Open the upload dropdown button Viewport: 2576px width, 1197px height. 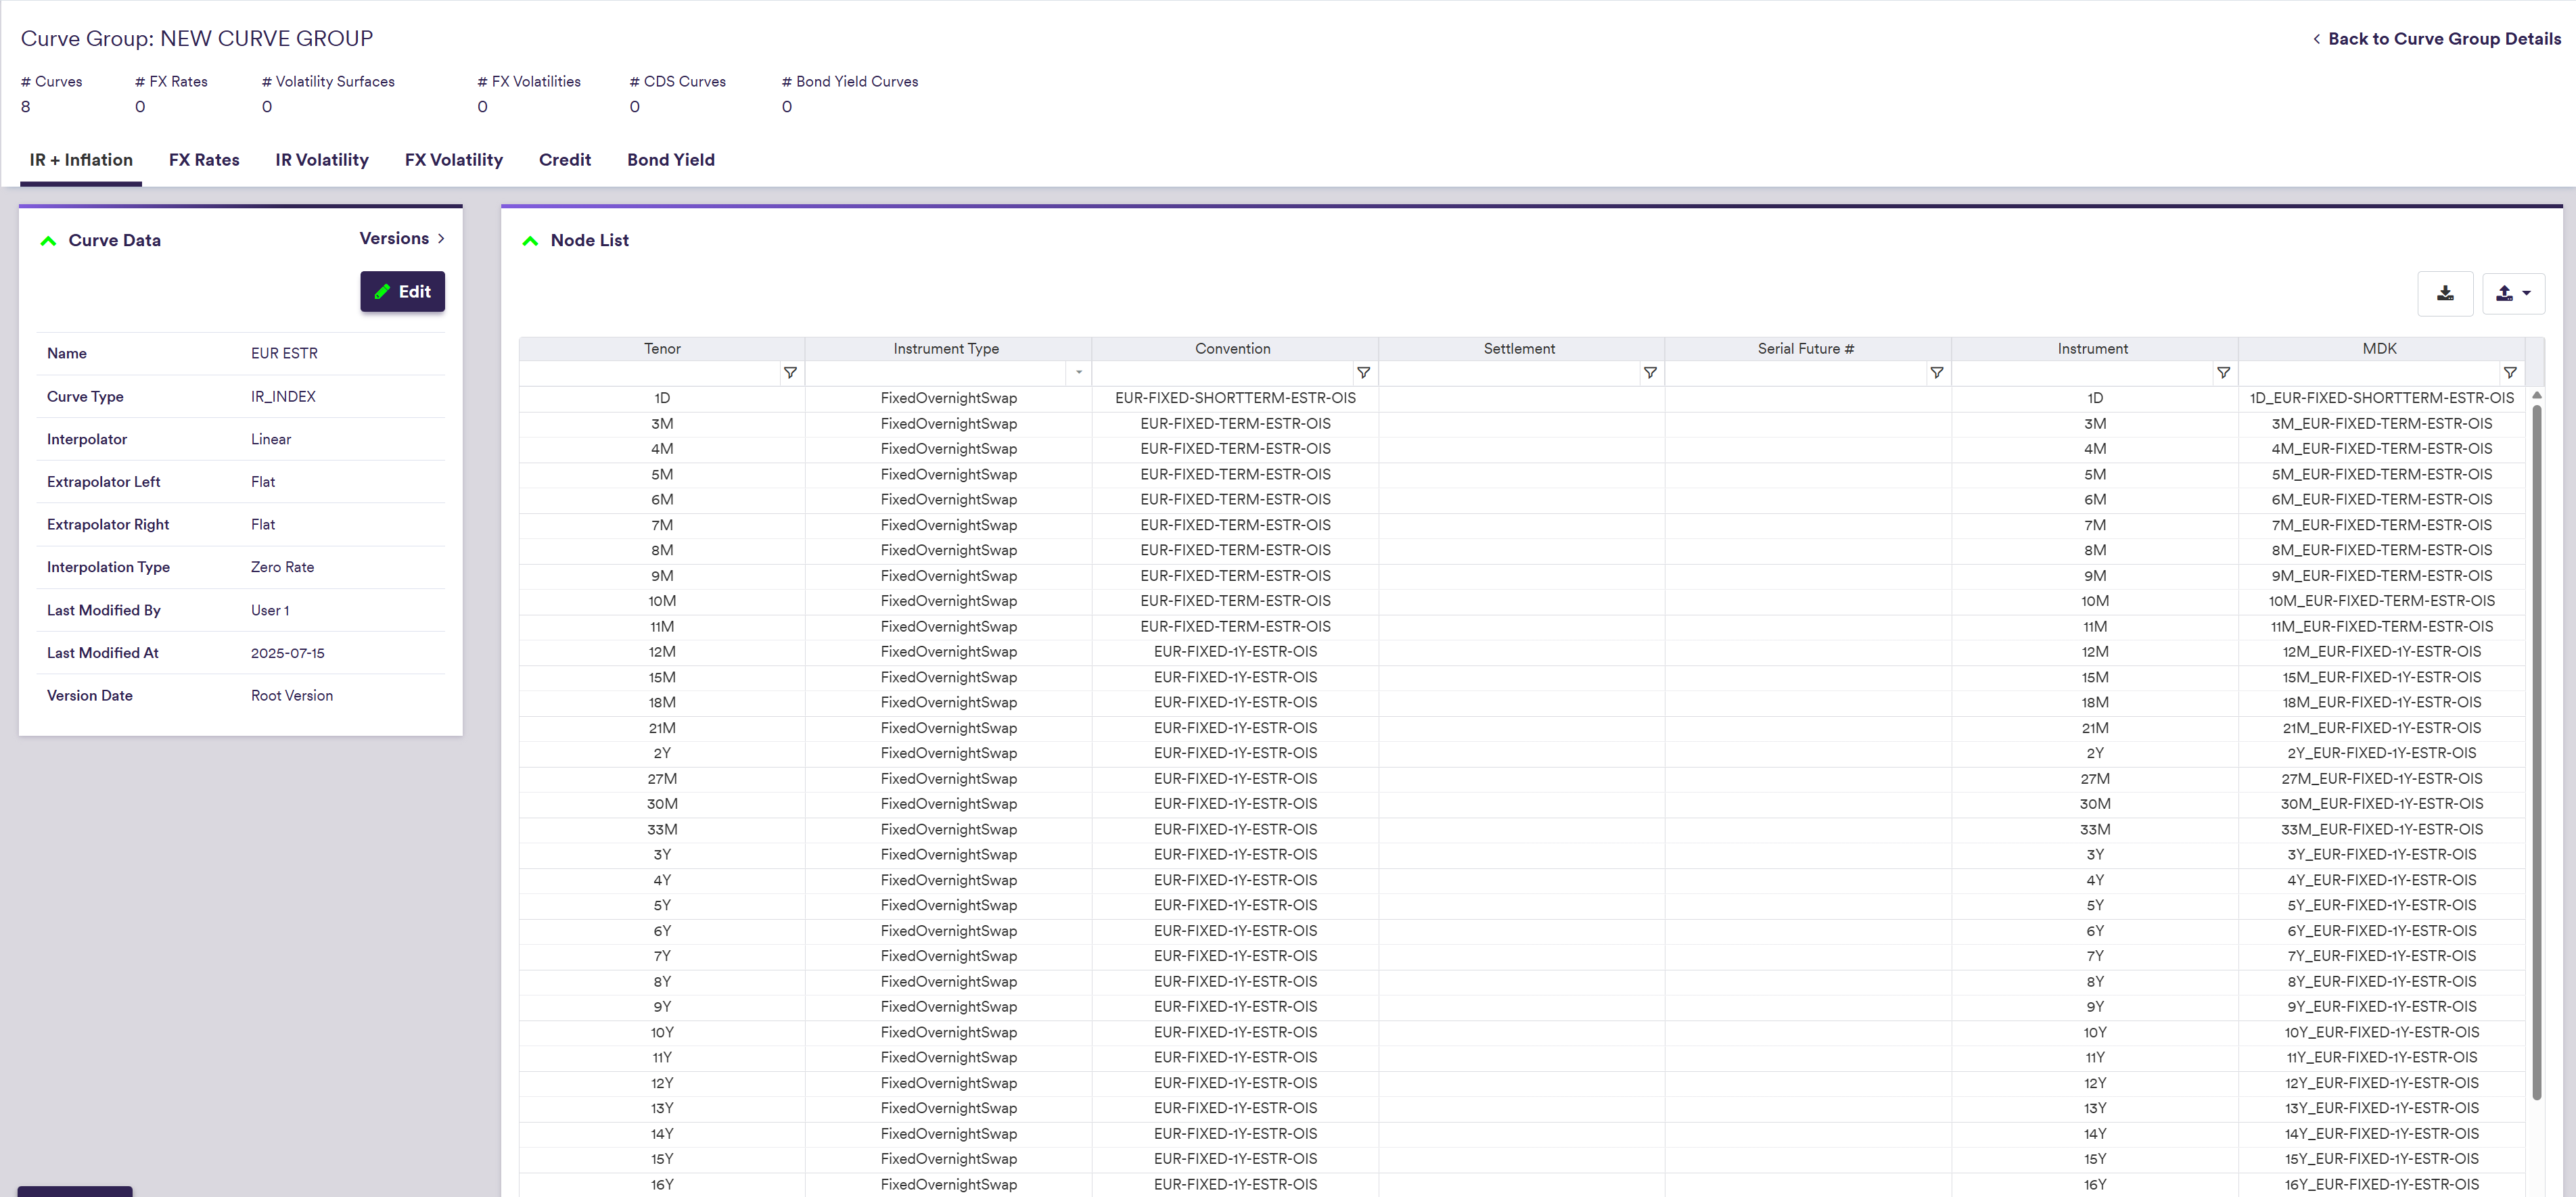(2514, 293)
